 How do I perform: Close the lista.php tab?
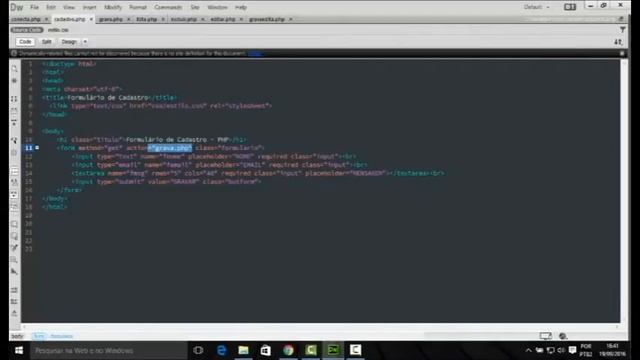[x=163, y=19]
